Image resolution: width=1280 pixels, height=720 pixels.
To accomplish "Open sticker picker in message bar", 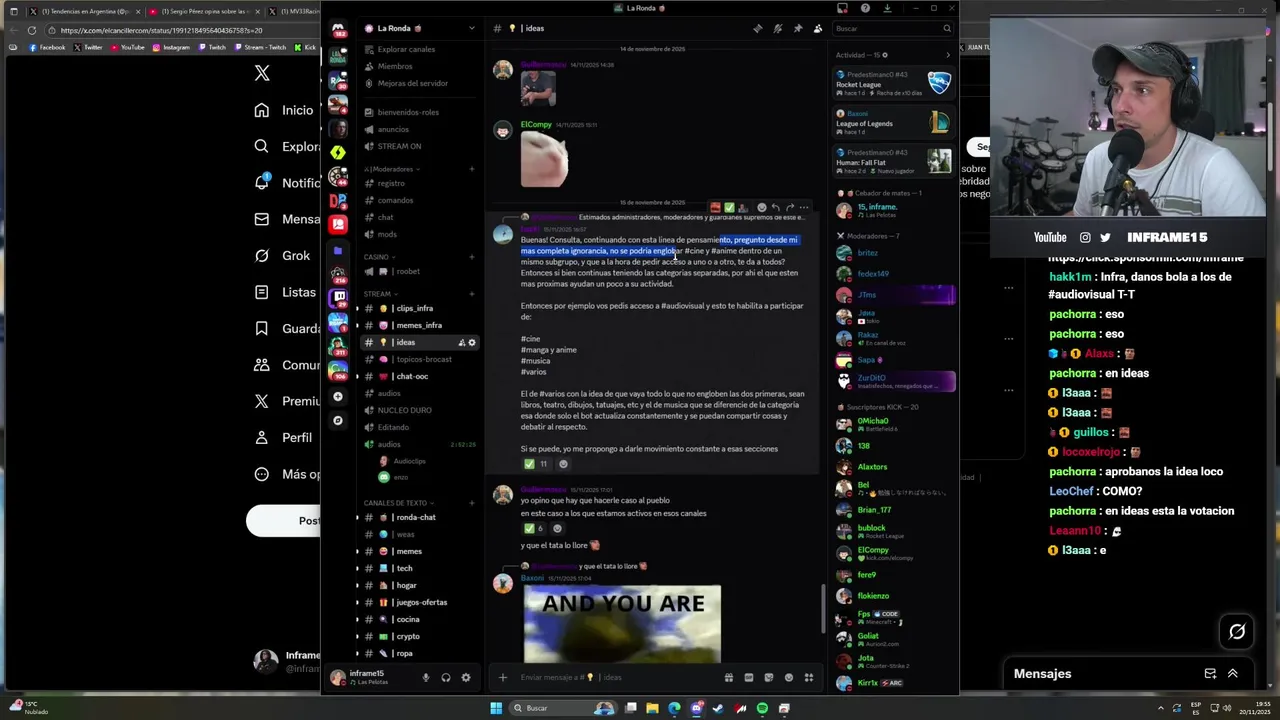I will pos(768,677).
